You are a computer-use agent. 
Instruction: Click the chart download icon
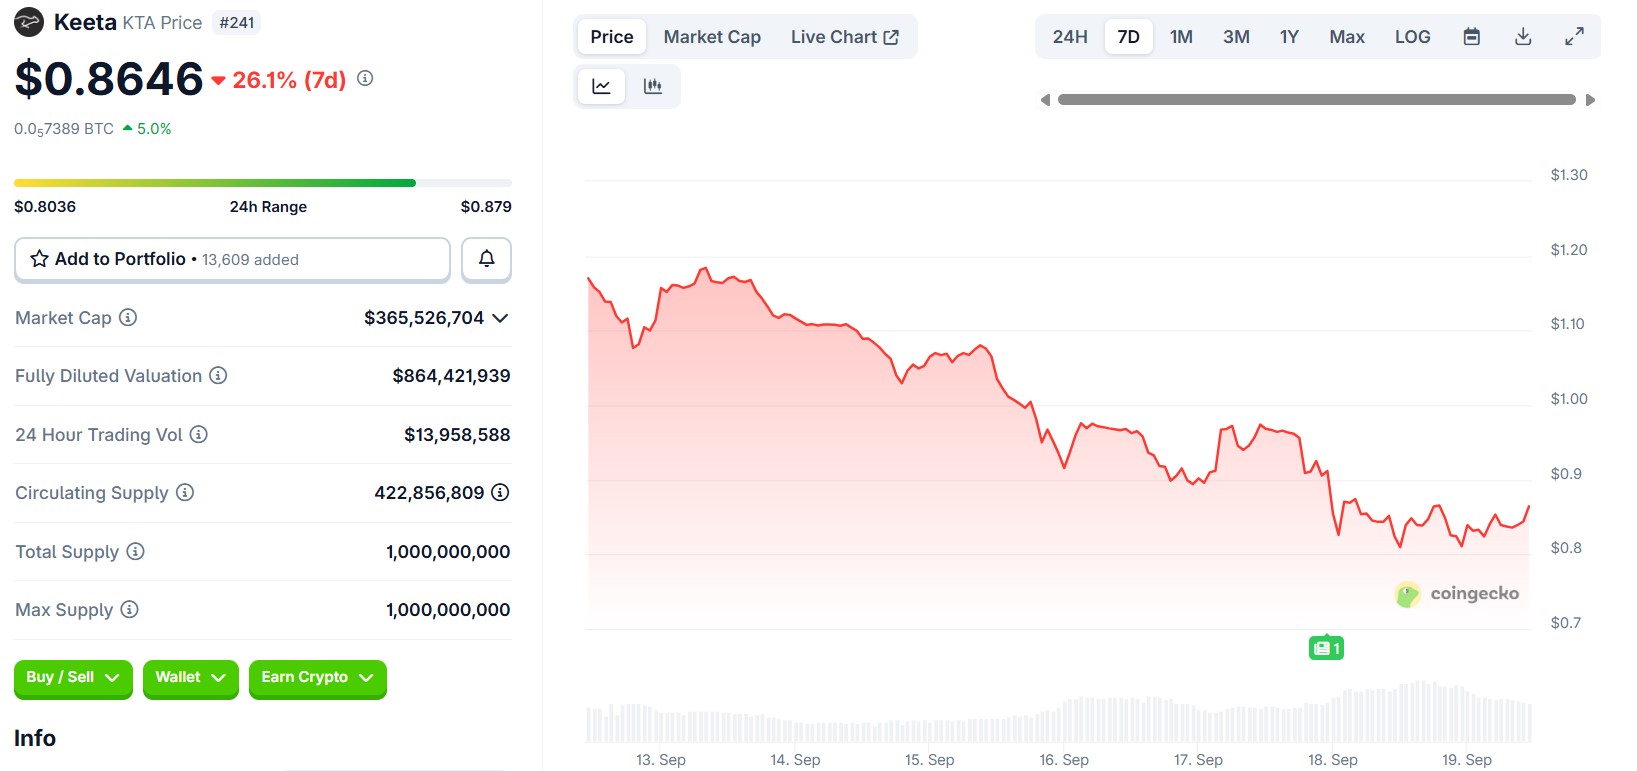click(1522, 36)
